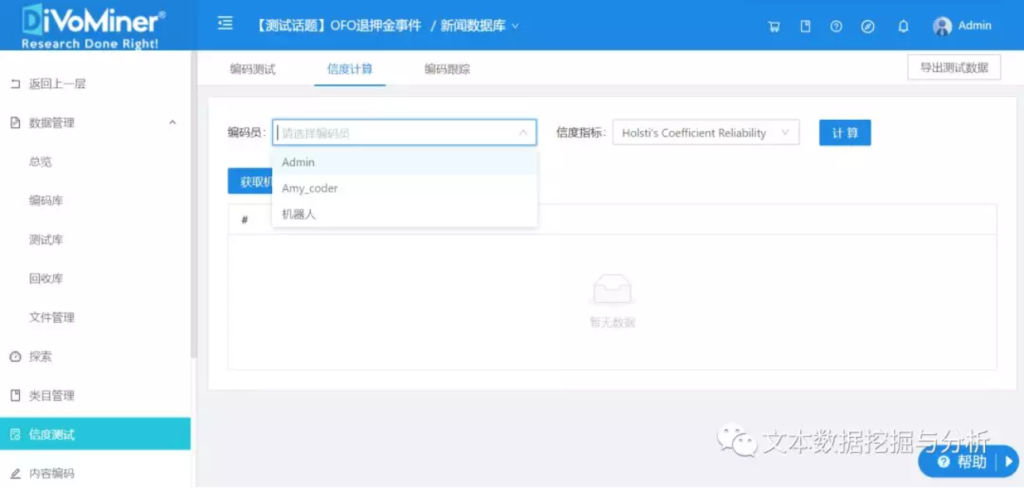Switch to the 编码测试 tab
Screen dimensions: 1024x492
(253, 69)
